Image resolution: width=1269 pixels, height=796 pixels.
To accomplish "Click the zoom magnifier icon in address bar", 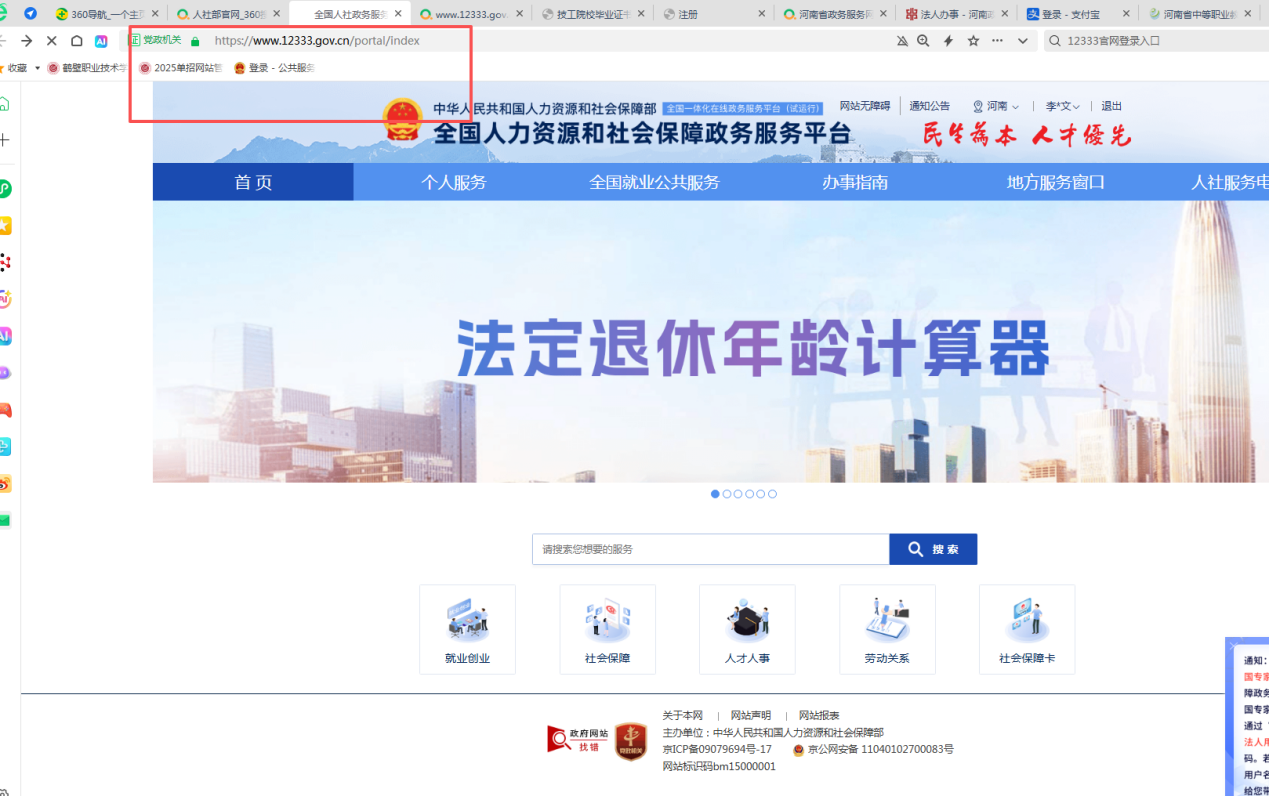I will point(923,41).
